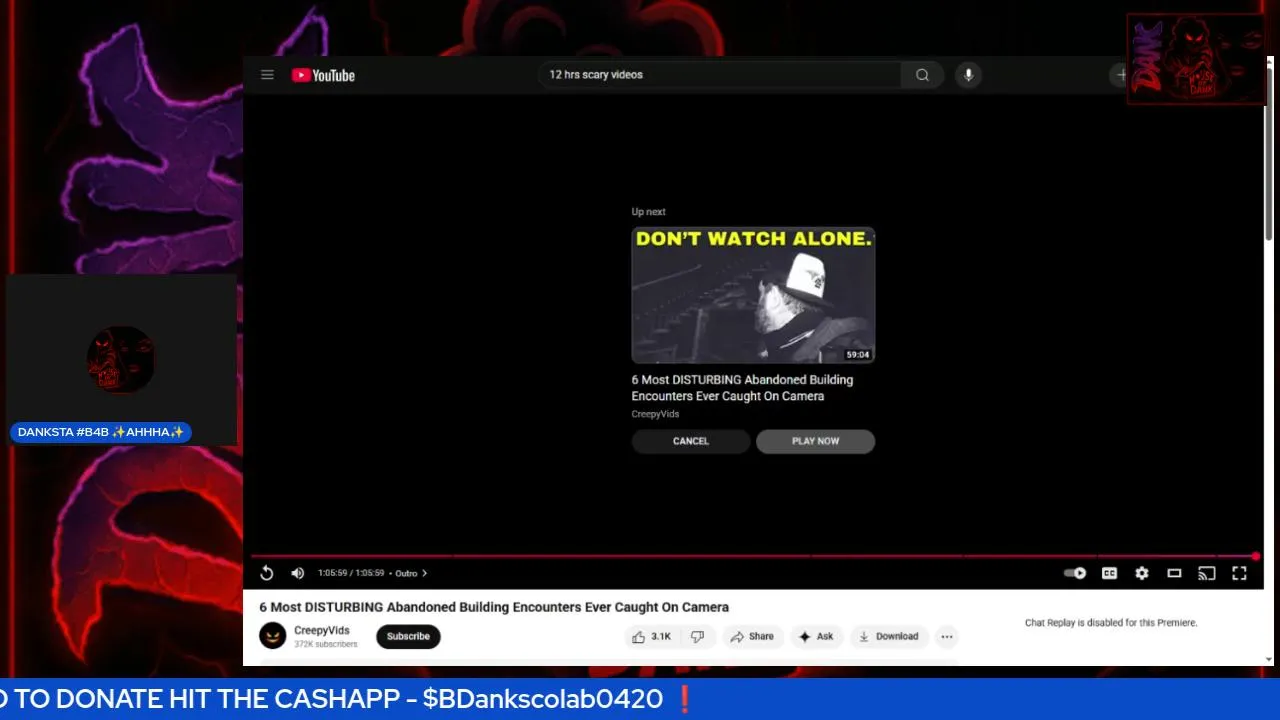
Task: Click Play Now for the next video
Action: (x=816, y=441)
